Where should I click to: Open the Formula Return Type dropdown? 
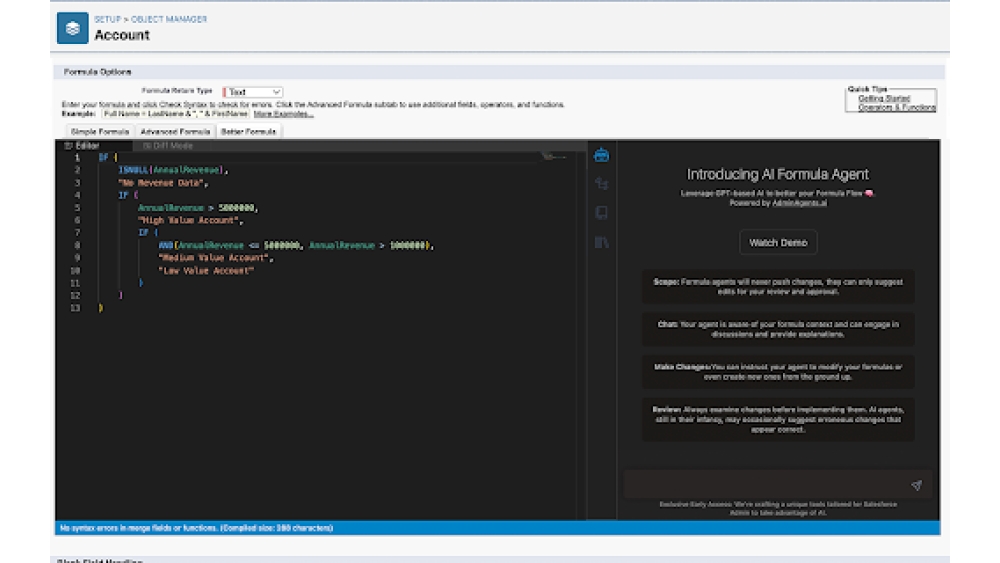[x=253, y=92]
